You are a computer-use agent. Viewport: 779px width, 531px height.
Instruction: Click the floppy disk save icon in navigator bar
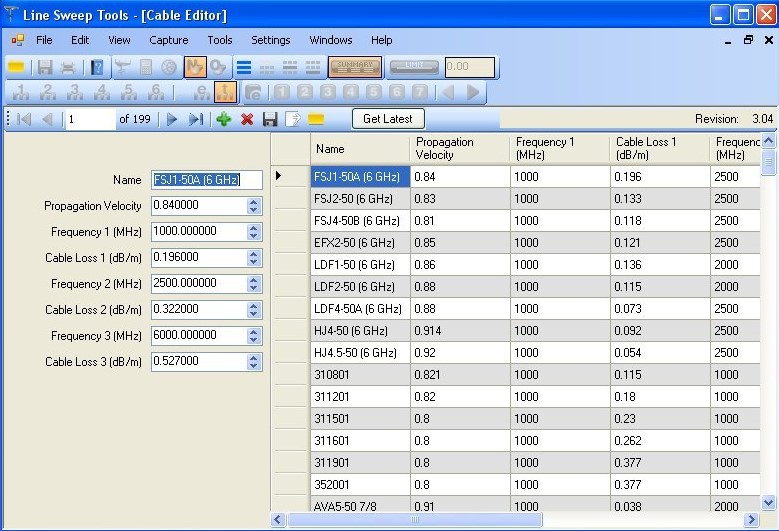pos(270,119)
